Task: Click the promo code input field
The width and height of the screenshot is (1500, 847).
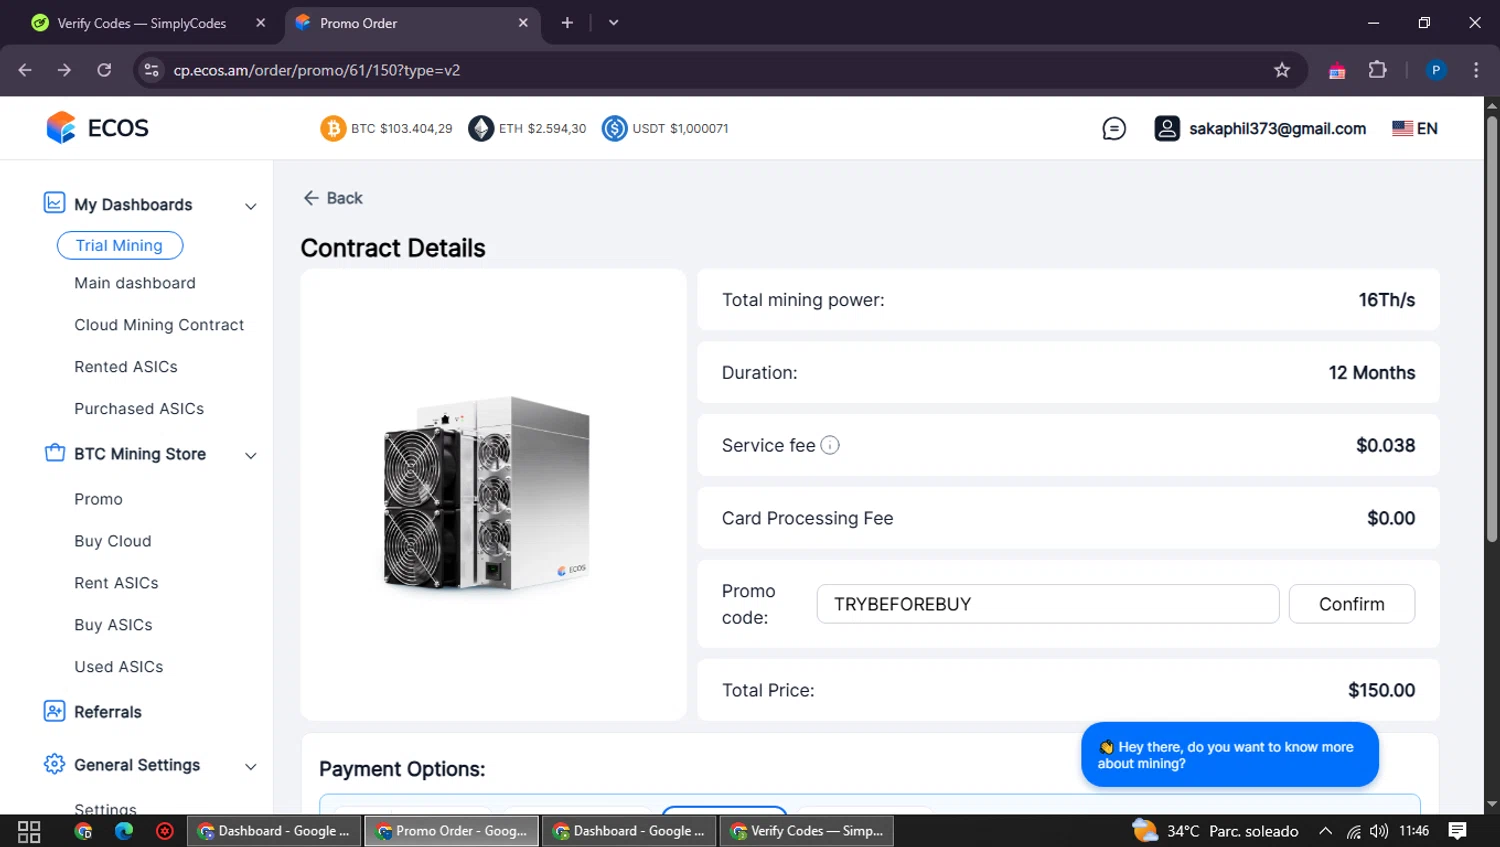Action: pos(1048,604)
